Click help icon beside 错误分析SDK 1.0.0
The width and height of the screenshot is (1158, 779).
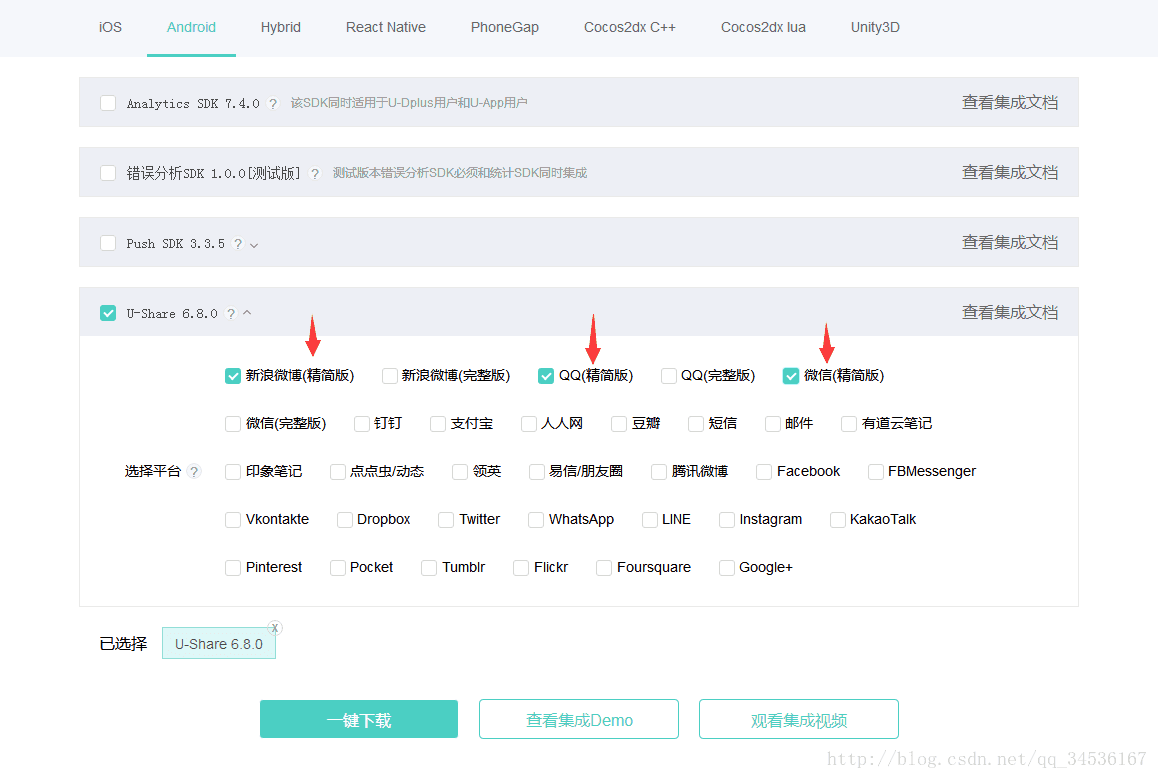(x=315, y=174)
